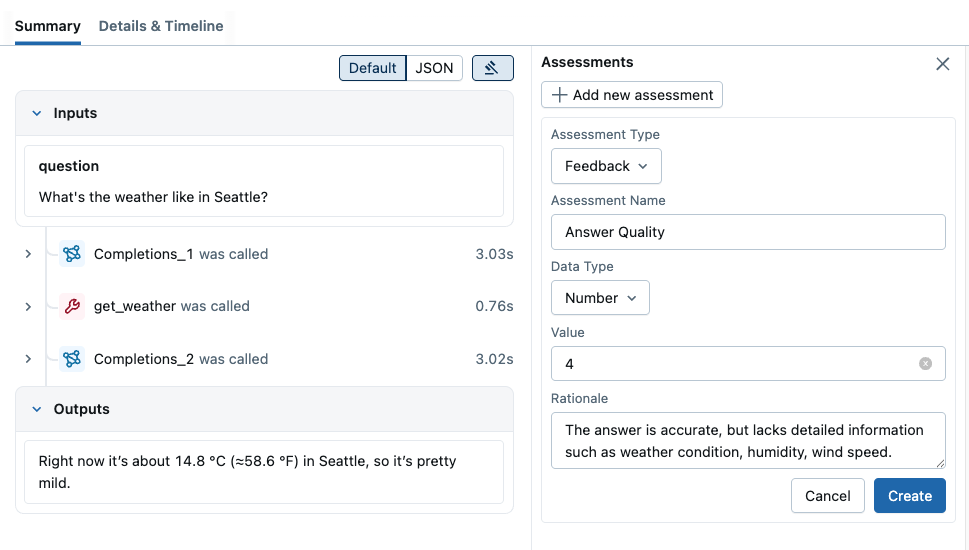Collapse the Inputs section
969x550 pixels.
tap(37, 113)
